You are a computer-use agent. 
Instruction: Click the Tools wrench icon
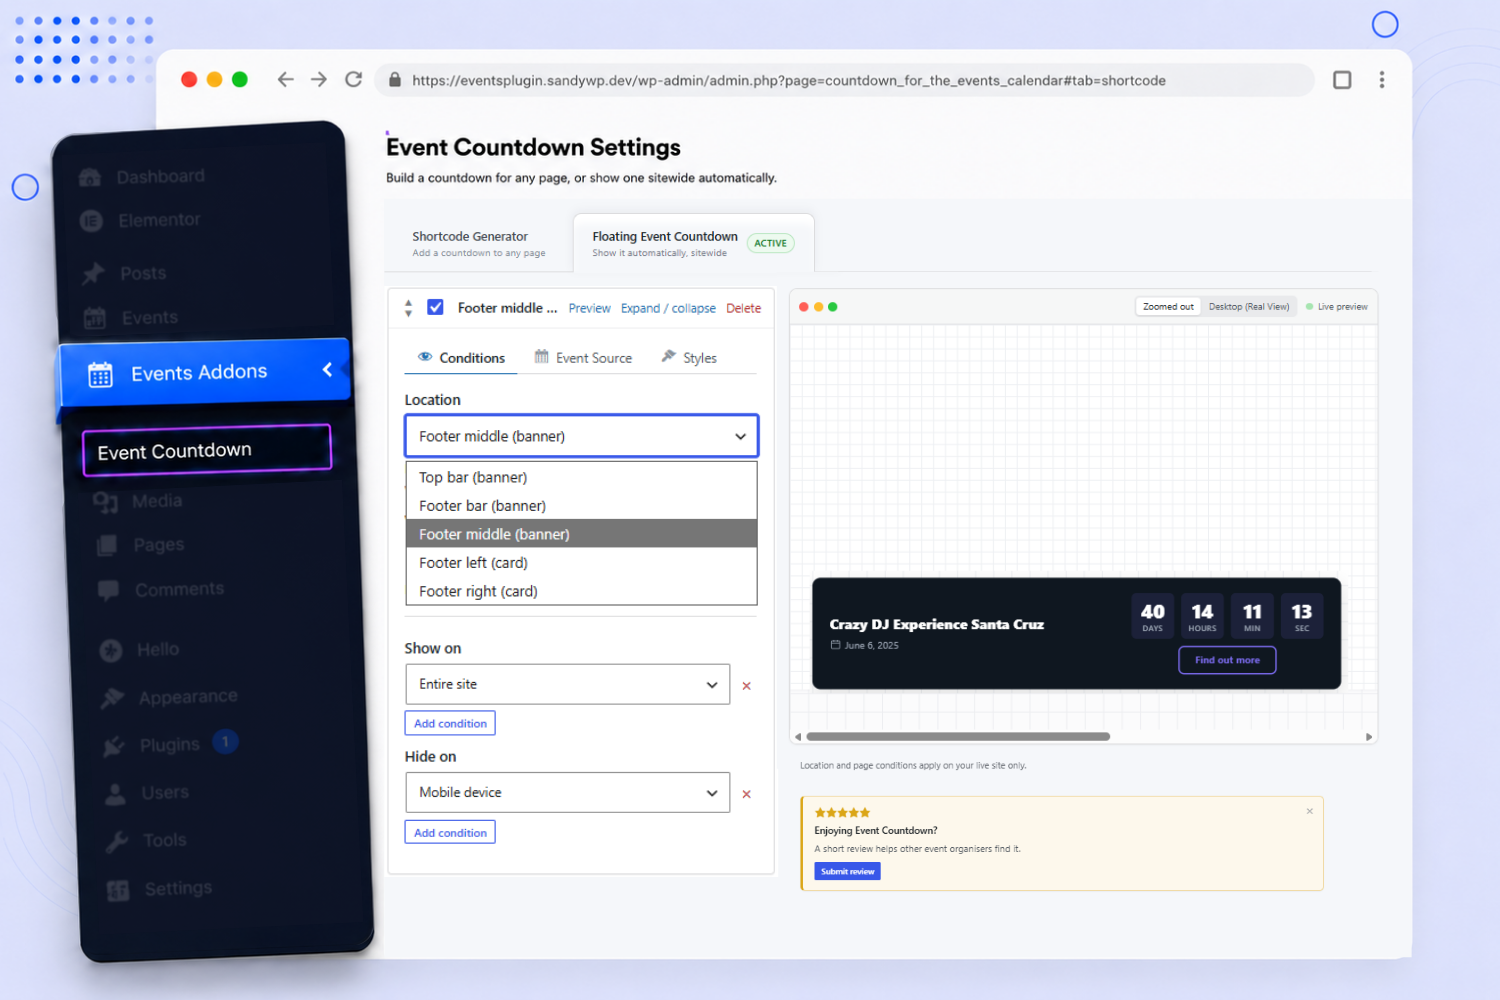[x=117, y=842]
